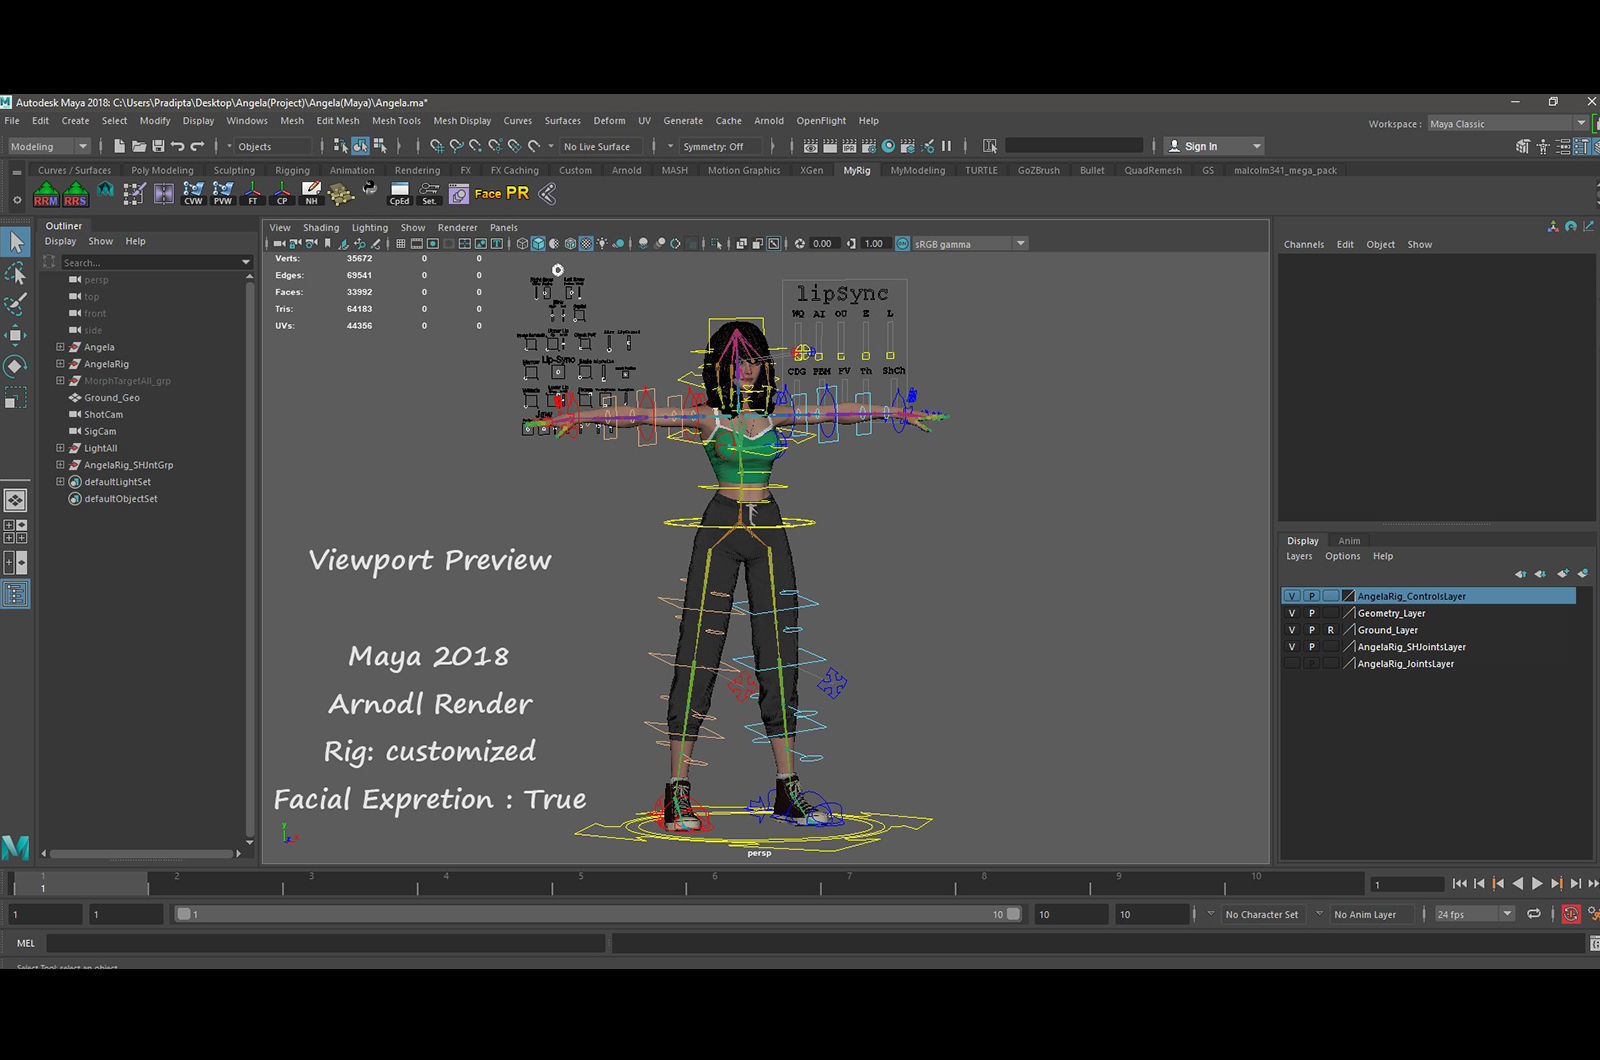Go to start of playback range
The width and height of the screenshot is (1600, 1060).
click(x=1459, y=884)
